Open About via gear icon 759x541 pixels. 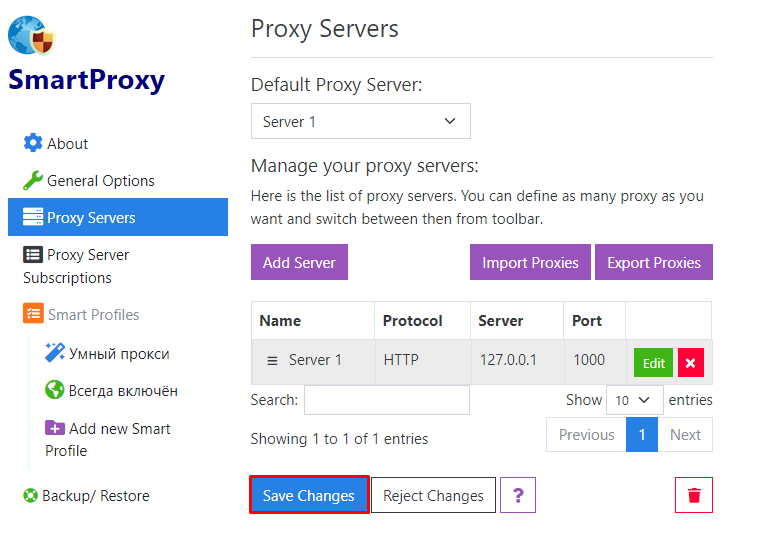[x=33, y=143]
